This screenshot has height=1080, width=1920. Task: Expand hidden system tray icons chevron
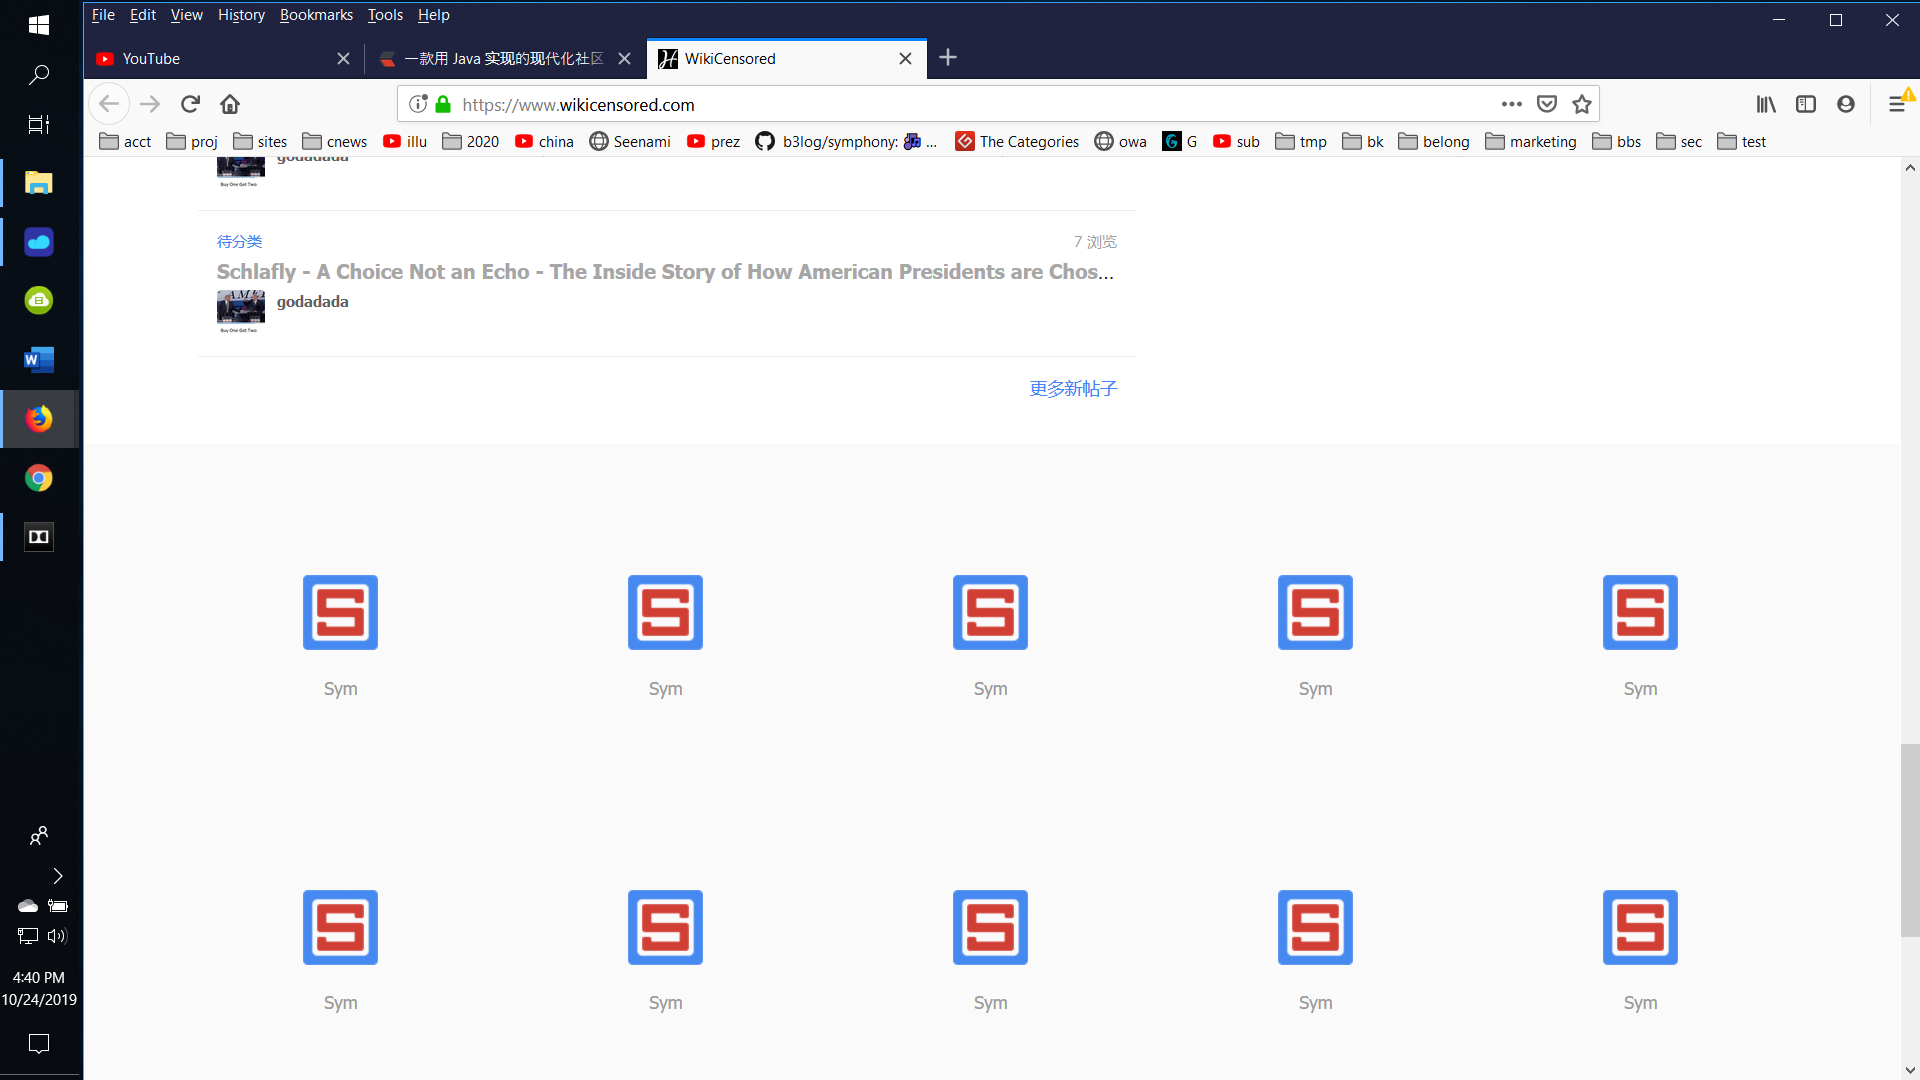click(x=57, y=876)
